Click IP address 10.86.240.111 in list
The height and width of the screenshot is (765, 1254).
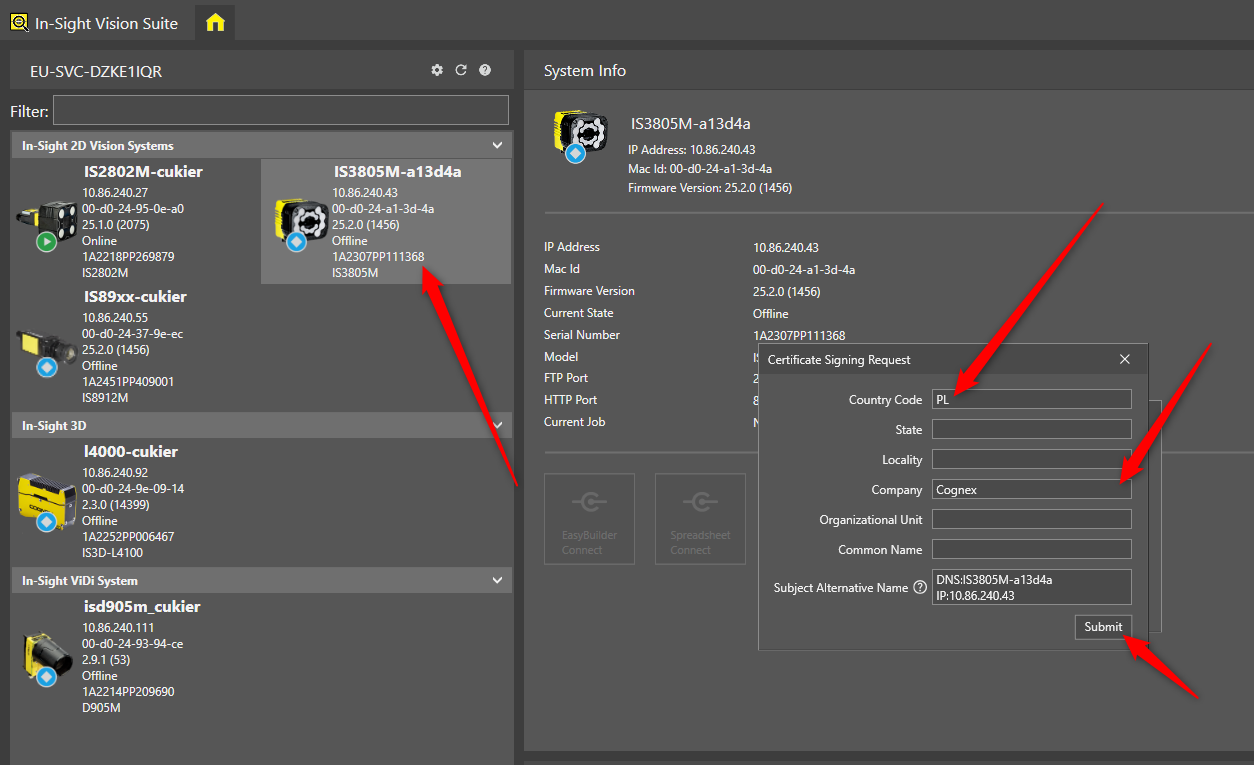118,628
